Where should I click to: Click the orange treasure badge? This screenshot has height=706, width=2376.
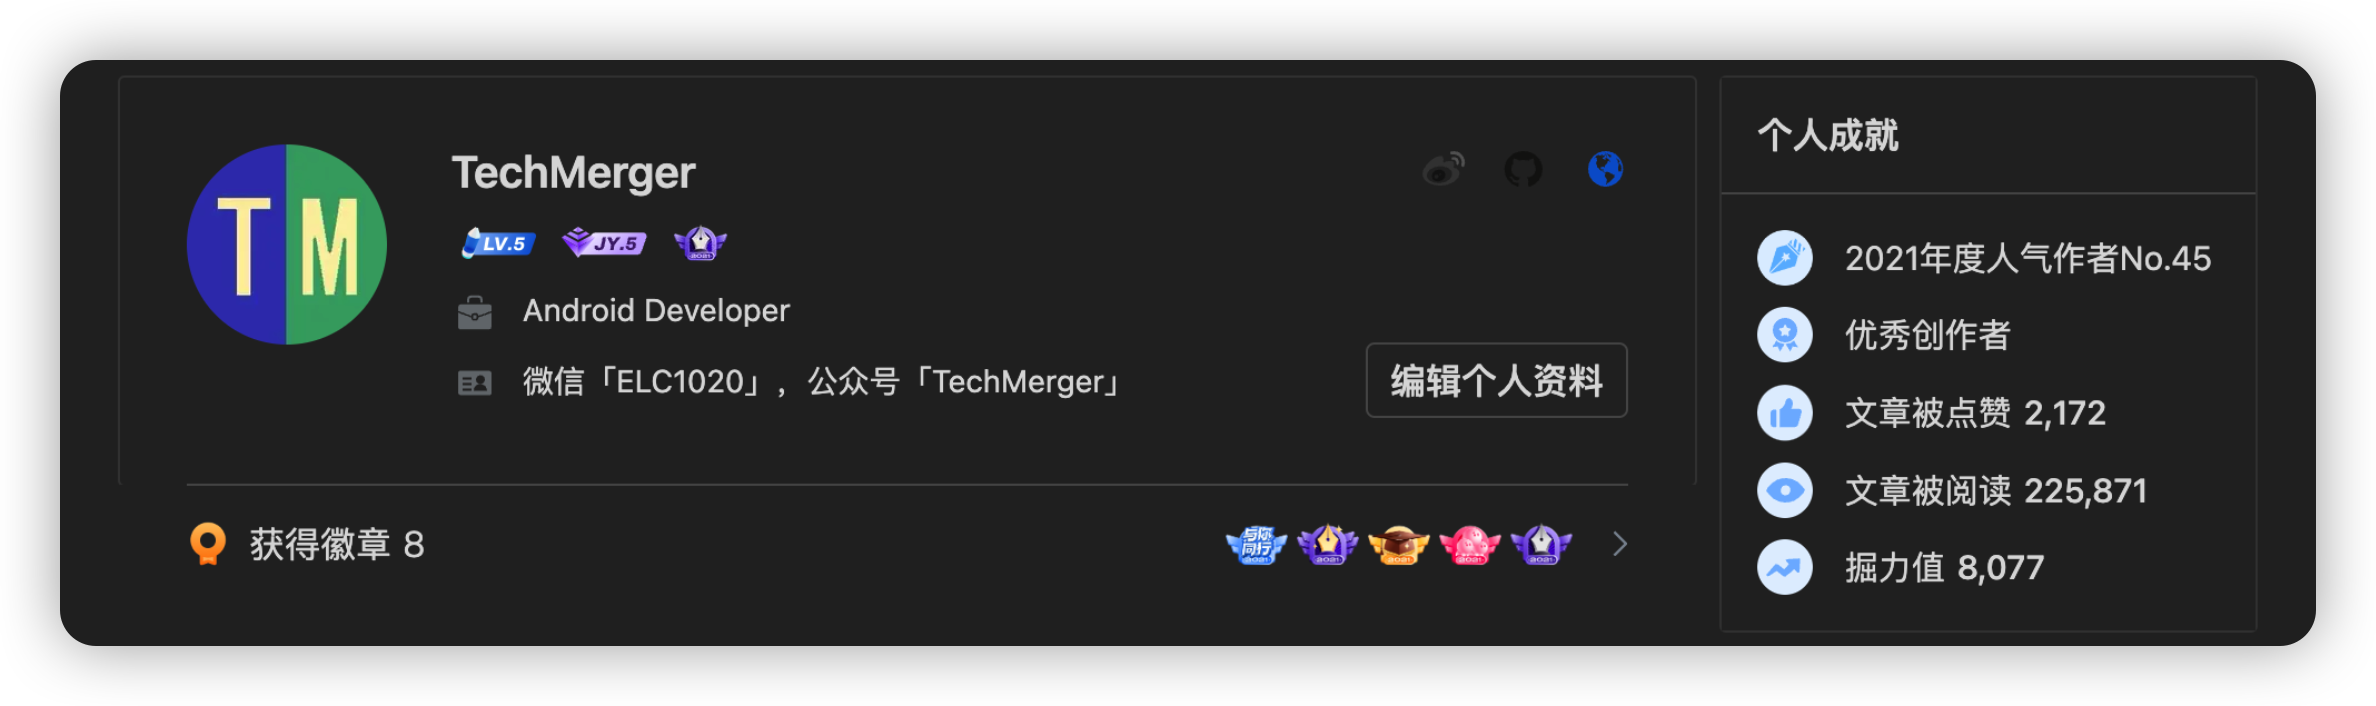click(1398, 545)
